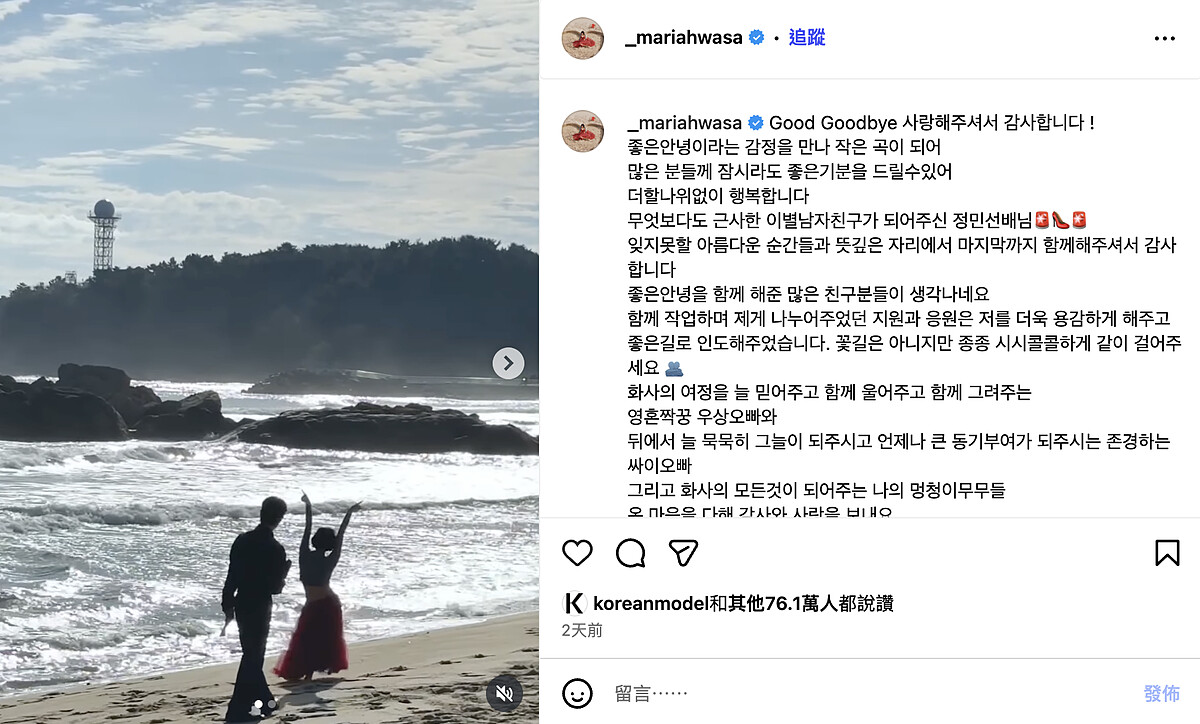Like the post with the heart icon
Viewport: 1200px width, 724px height.
pyautogui.click(x=577, y=553)
